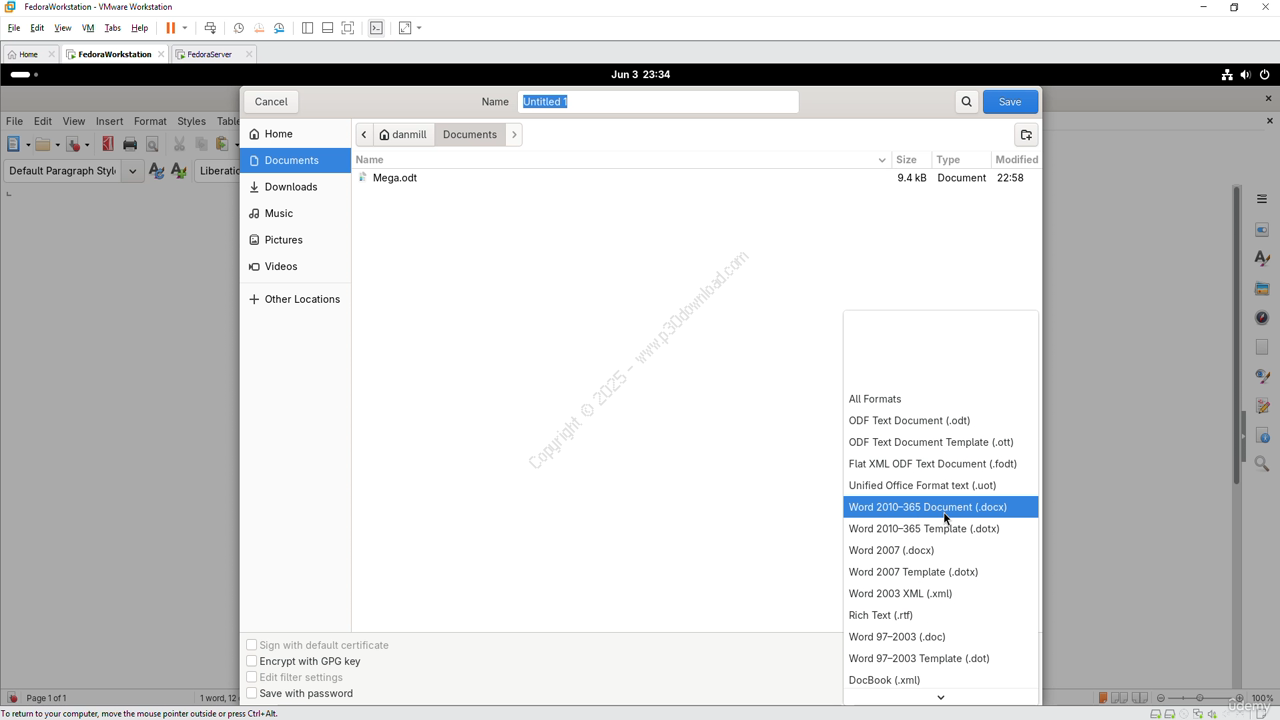Viewport: 1280px width, 720px height.
Task: Click the Writer Open folder icon
Action: pyautogui.click(x=43, y=144)
